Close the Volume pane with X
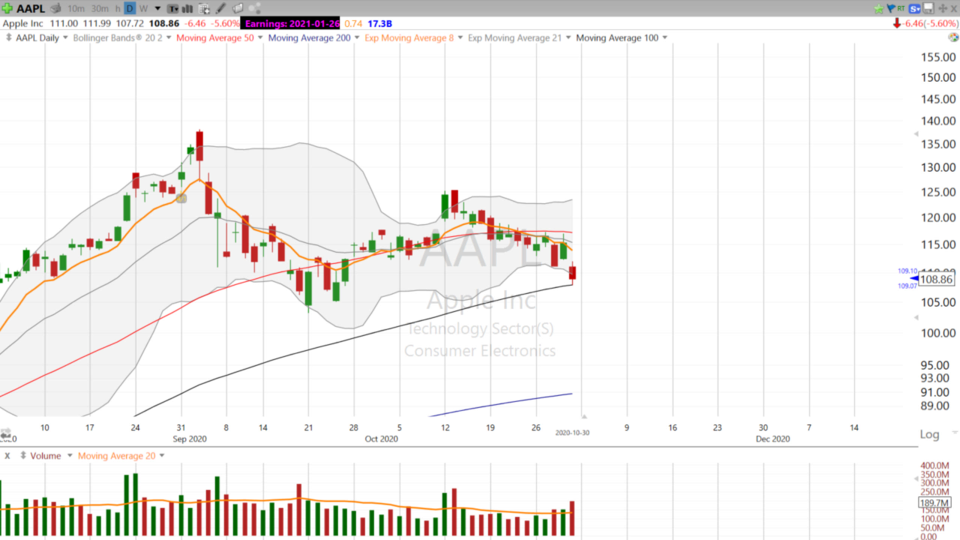This screenshot has height=540, width=960. click(7, 456)
